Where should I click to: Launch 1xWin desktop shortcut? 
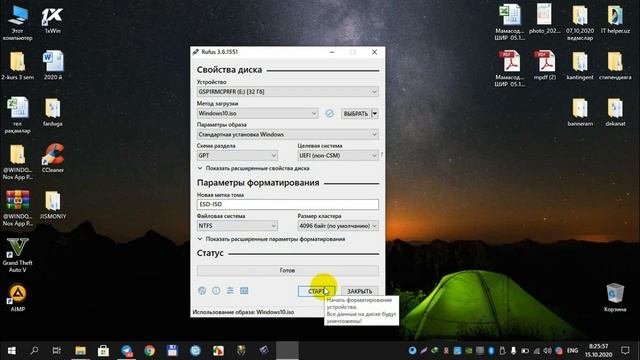pyautogui.click(x=53, y=20)
